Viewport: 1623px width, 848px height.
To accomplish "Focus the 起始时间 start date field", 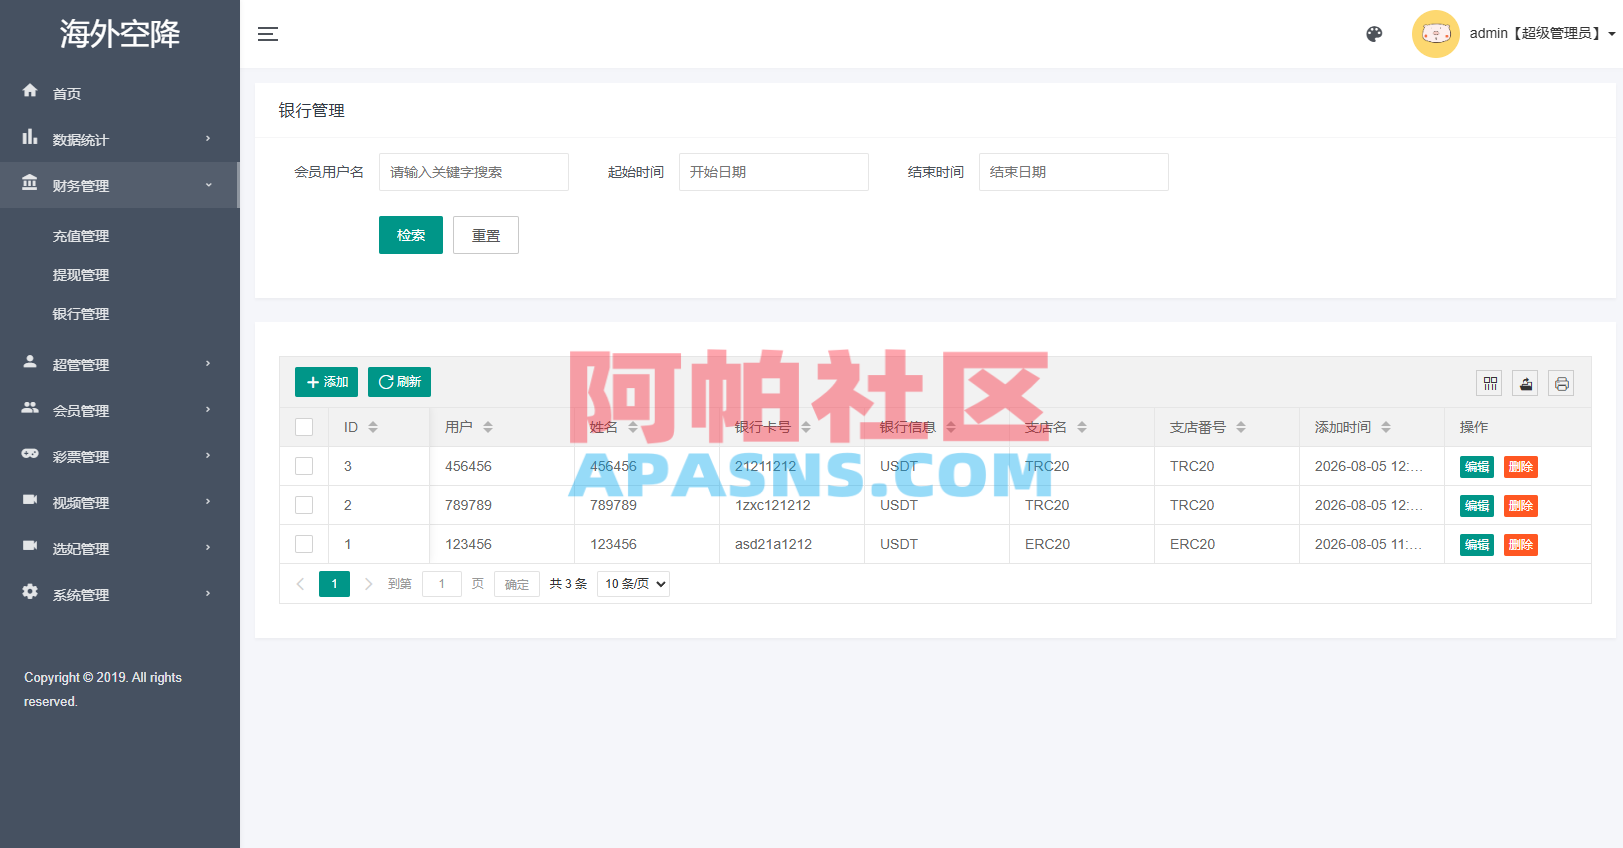I will tap(774, 172).
